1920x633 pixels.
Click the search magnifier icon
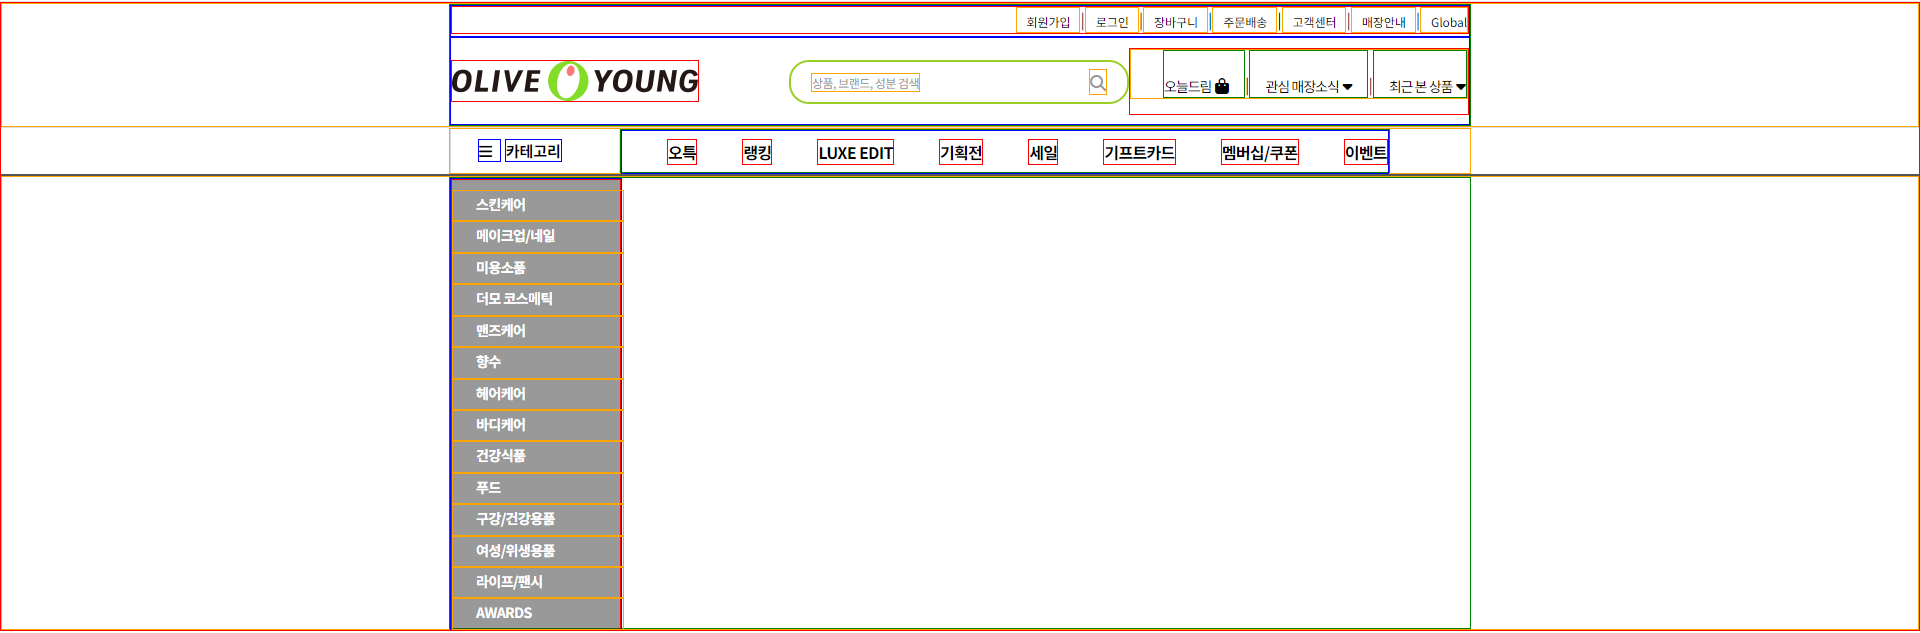pyautogui.click(x=1098, y=83)
